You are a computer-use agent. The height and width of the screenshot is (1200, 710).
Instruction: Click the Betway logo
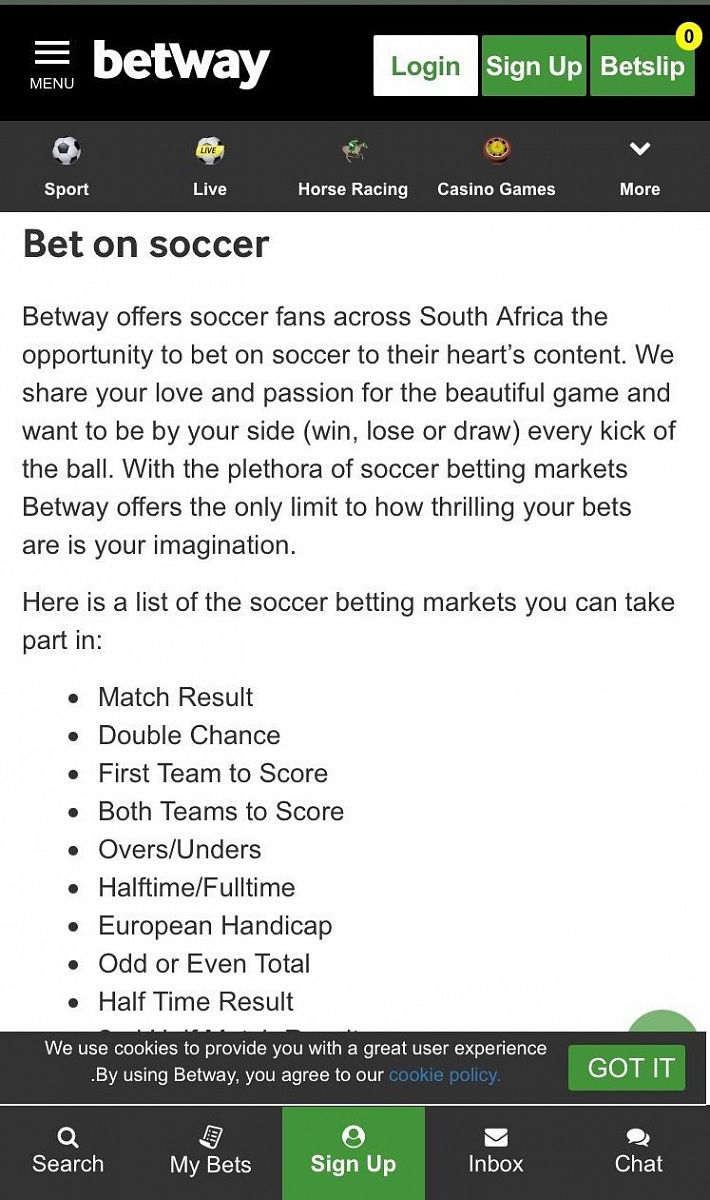181,62
